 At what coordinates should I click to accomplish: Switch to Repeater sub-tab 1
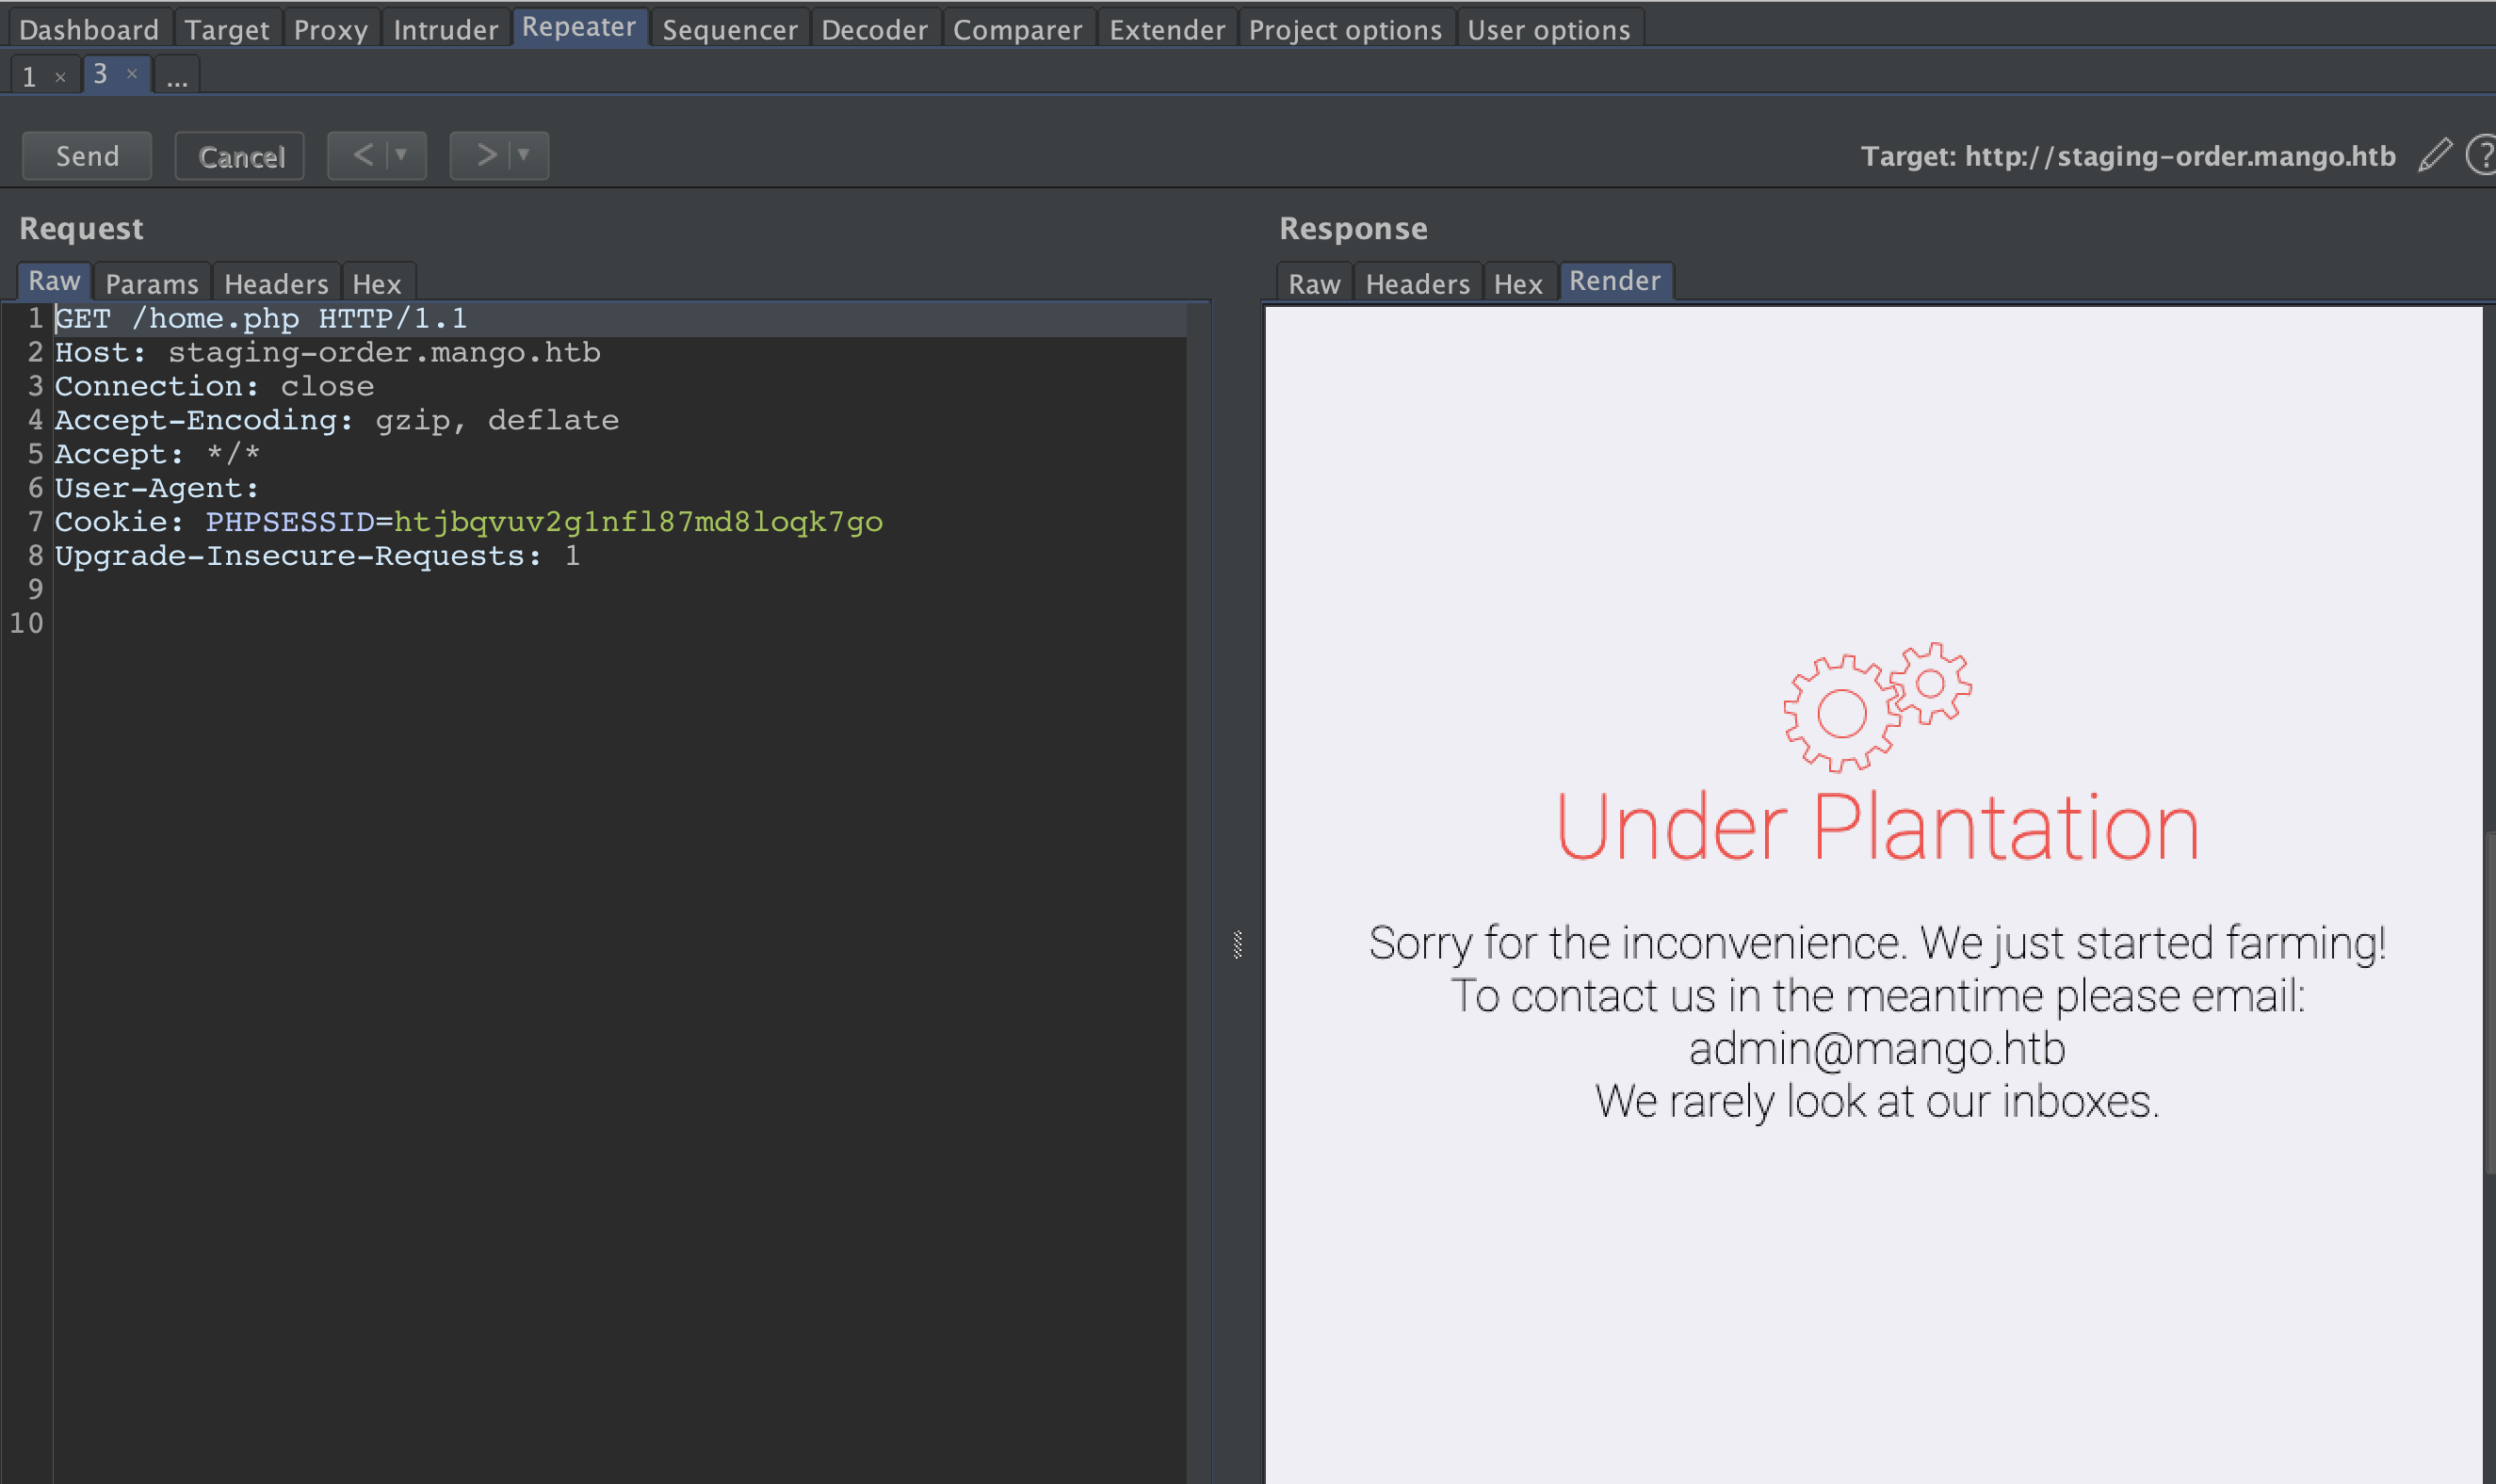click(30, 76)
